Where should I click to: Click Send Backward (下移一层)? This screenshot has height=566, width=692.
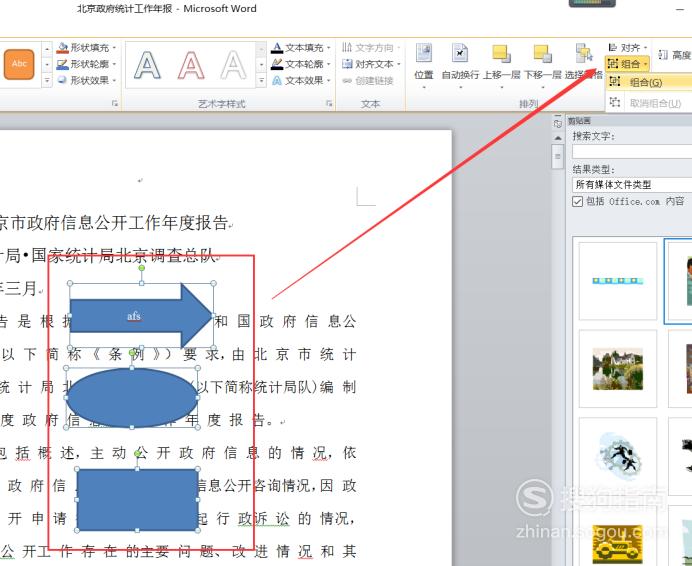pyautogui.click(x=542, y=64)
